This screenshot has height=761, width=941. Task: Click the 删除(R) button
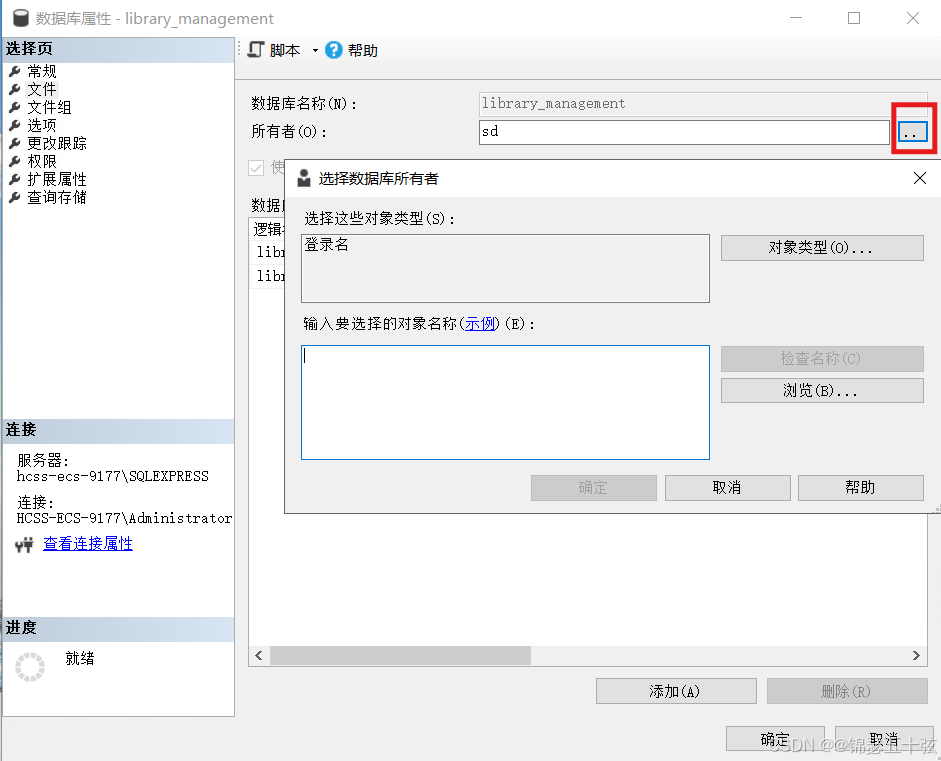point(847,691)
